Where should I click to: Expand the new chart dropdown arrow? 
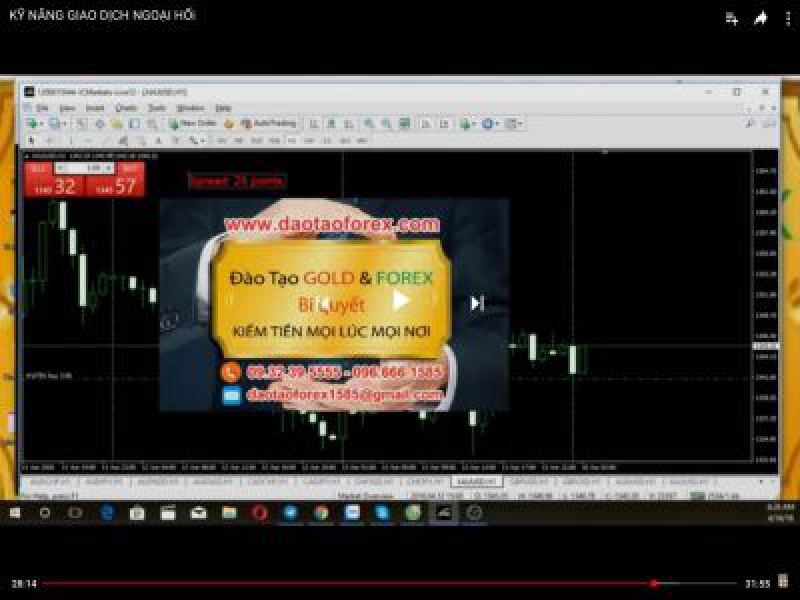click(41, 124)
